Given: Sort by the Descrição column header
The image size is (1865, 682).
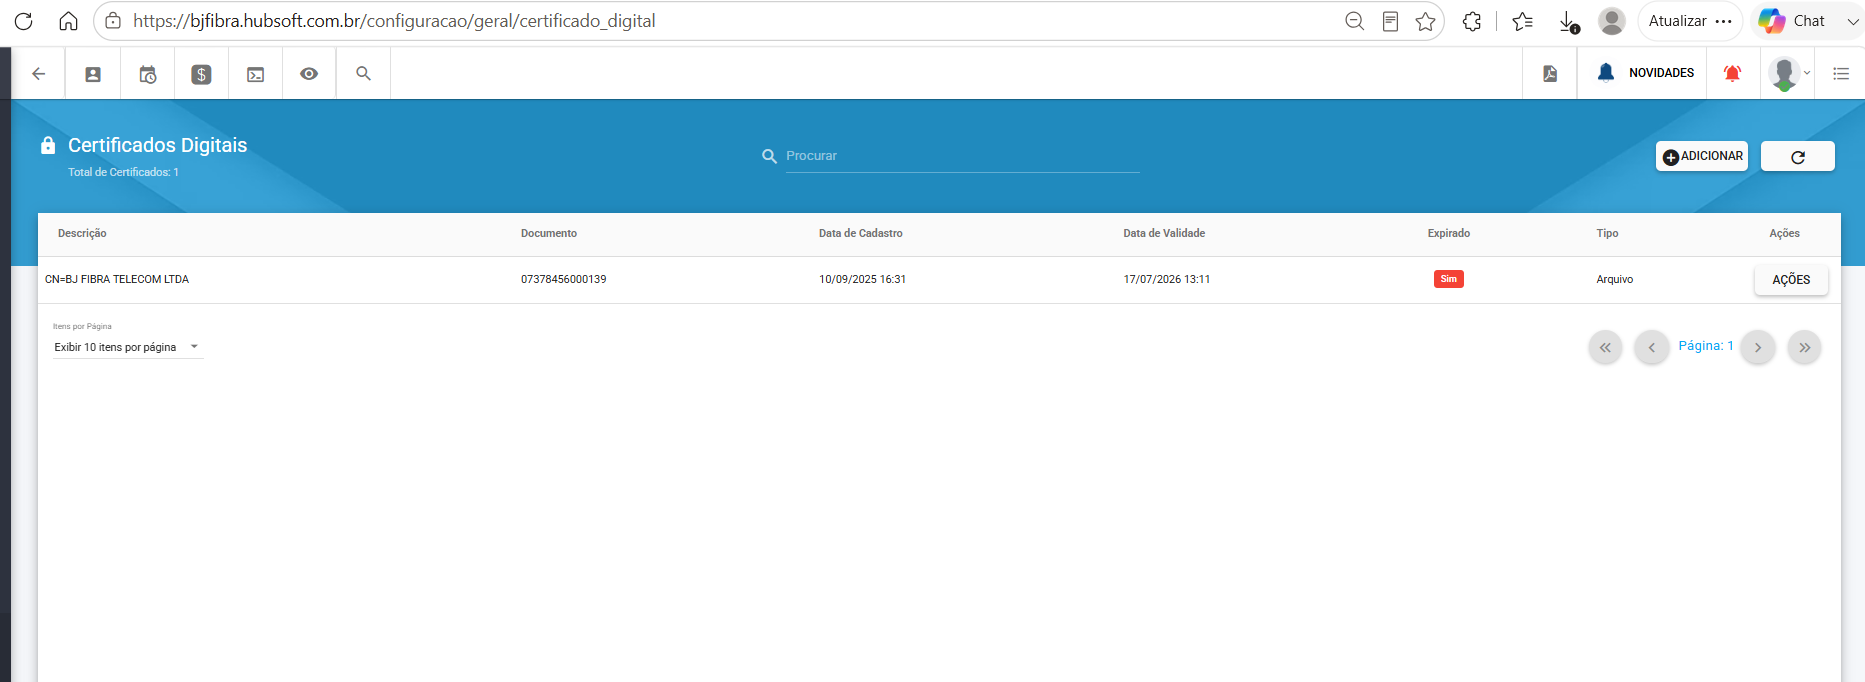Looking at the screenshot, I should (82, 233).
